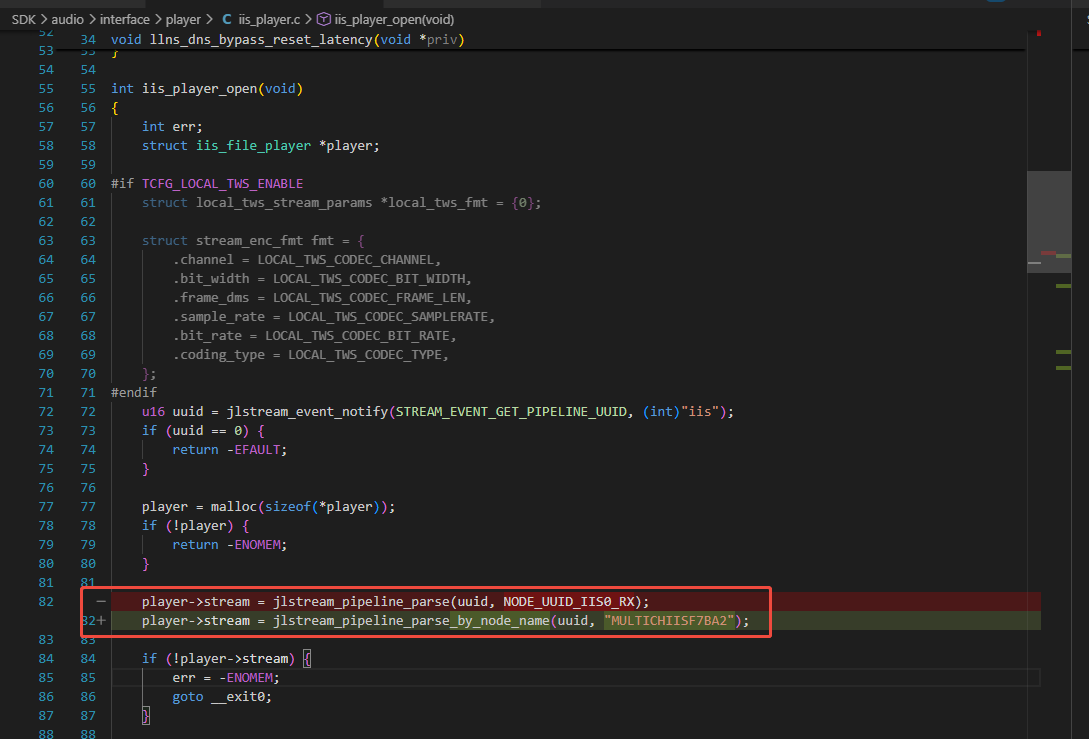
Task: Open the interface breadcrumb folder
Action: coord(124,19)
